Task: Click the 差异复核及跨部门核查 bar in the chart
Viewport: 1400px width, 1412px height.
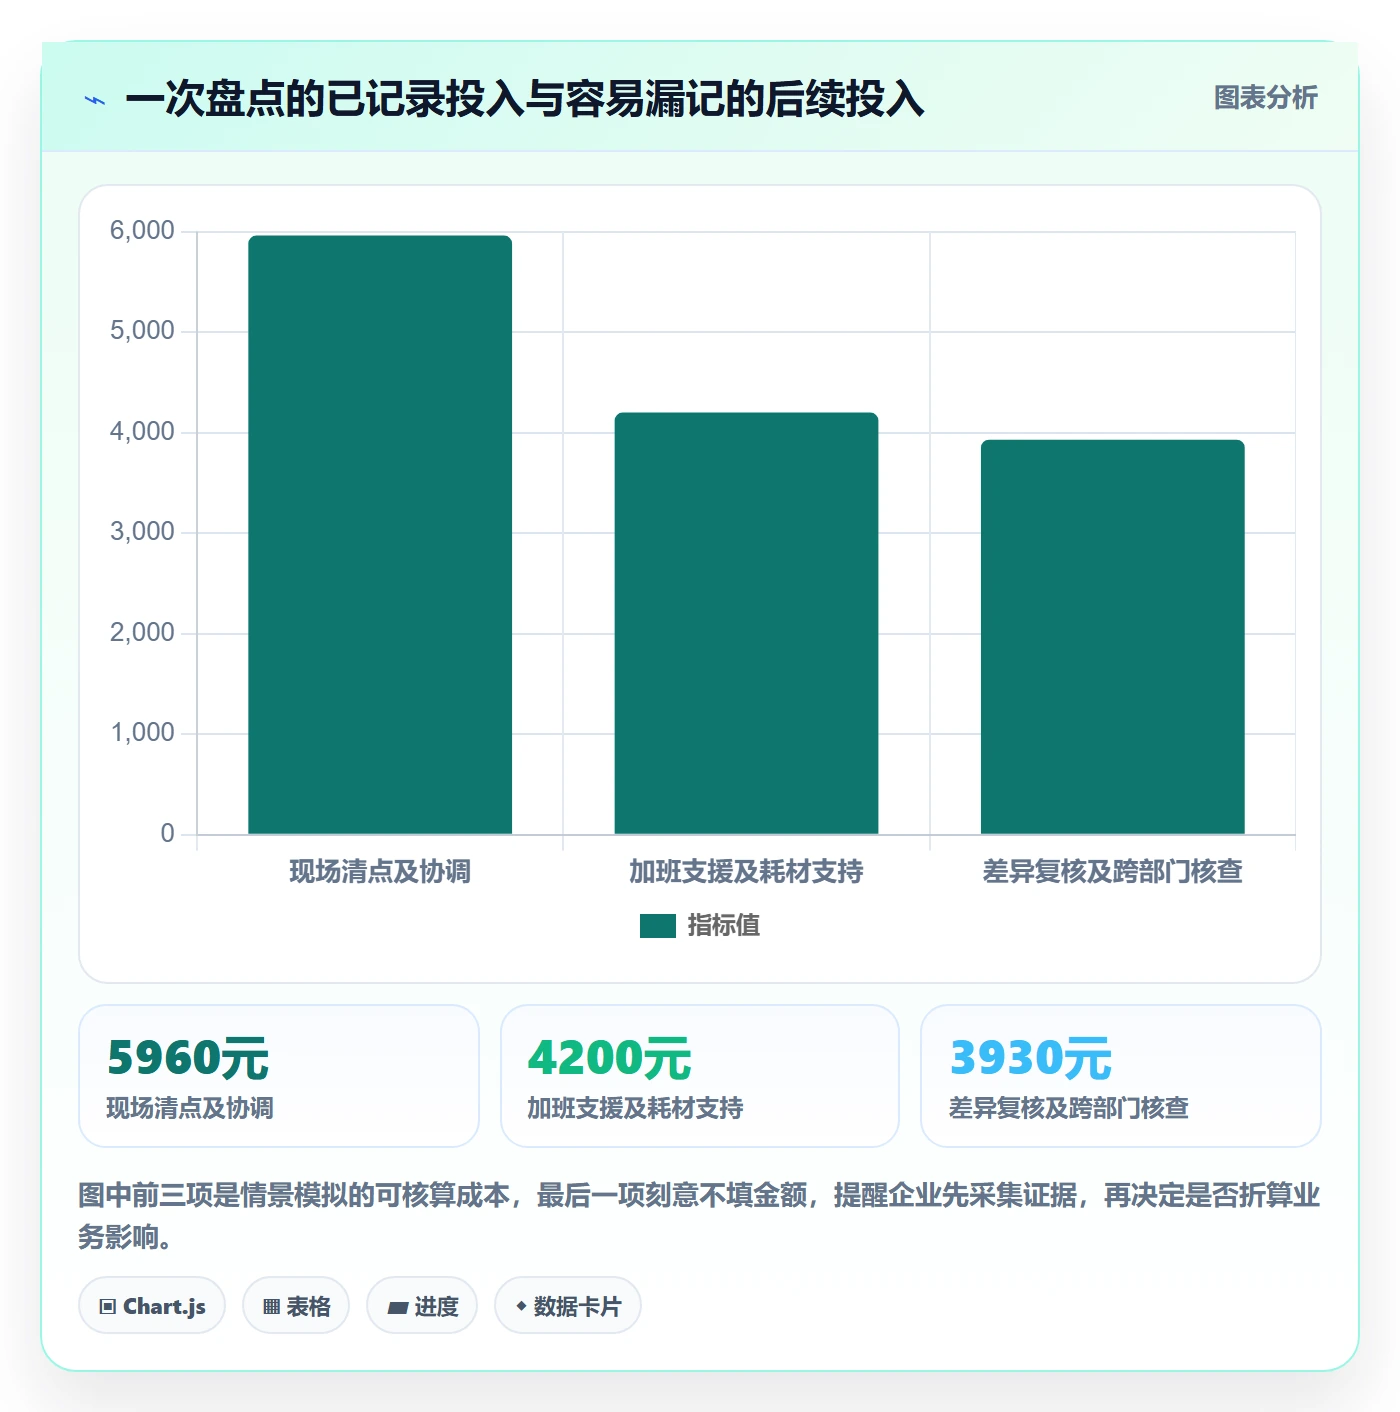Action: click(x=1112, y=637)
